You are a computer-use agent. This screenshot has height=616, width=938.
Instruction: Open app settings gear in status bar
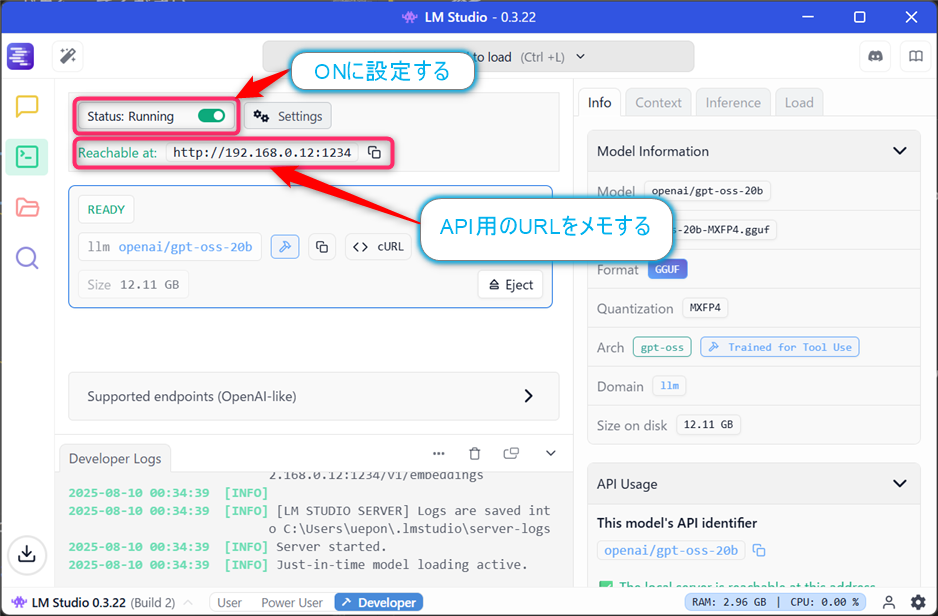click(x=918, y=602)
